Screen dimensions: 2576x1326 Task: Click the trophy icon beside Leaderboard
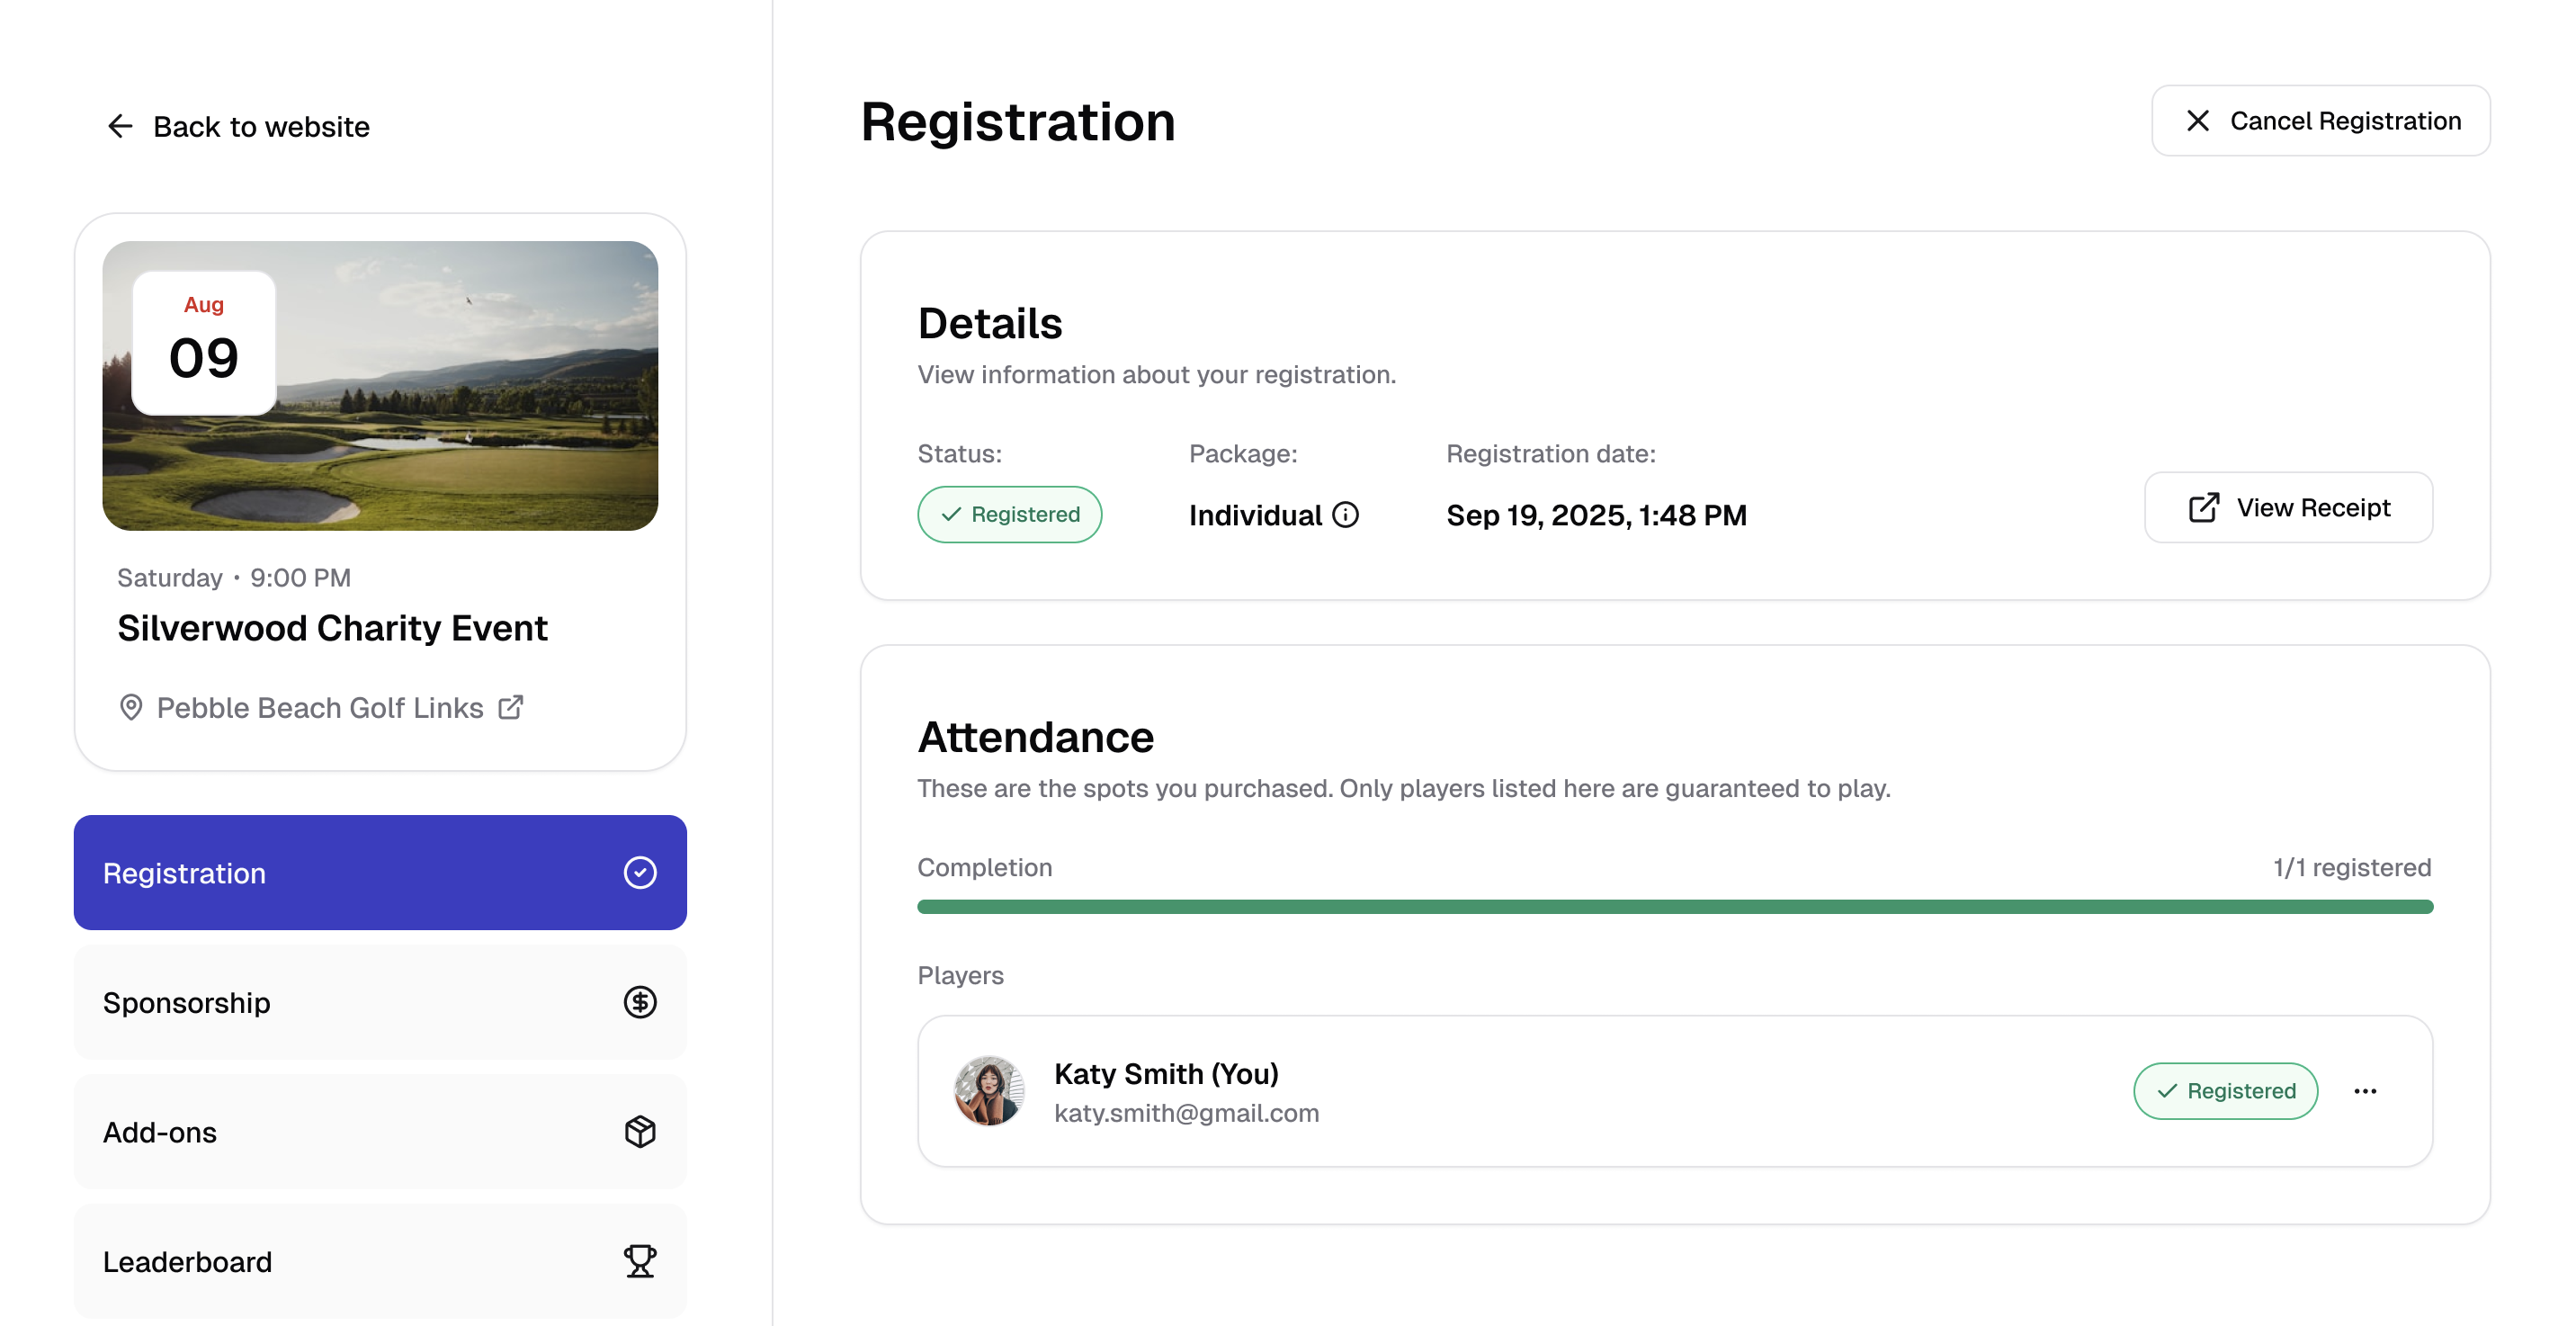[x=639, y=1261]
